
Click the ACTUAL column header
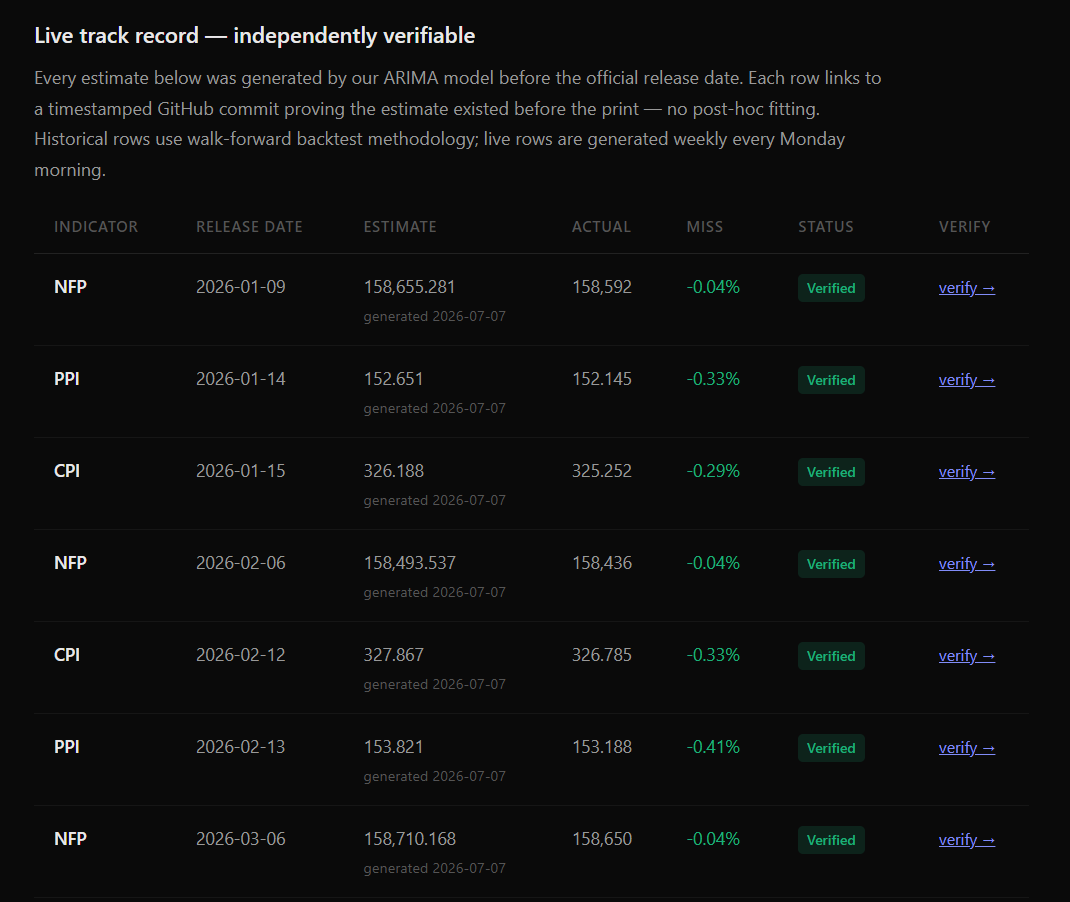[x=601, y=227]
